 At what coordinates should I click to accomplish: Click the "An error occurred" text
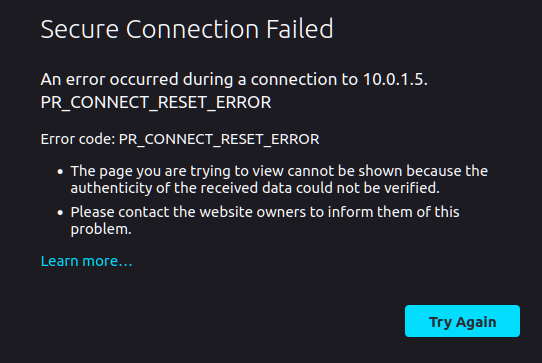pos(110,79)
